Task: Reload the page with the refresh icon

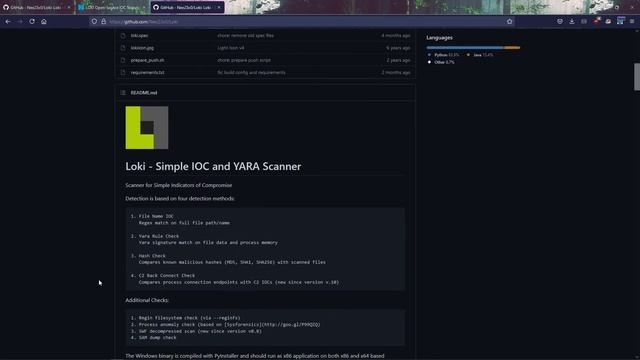Action: coord(32,21)
